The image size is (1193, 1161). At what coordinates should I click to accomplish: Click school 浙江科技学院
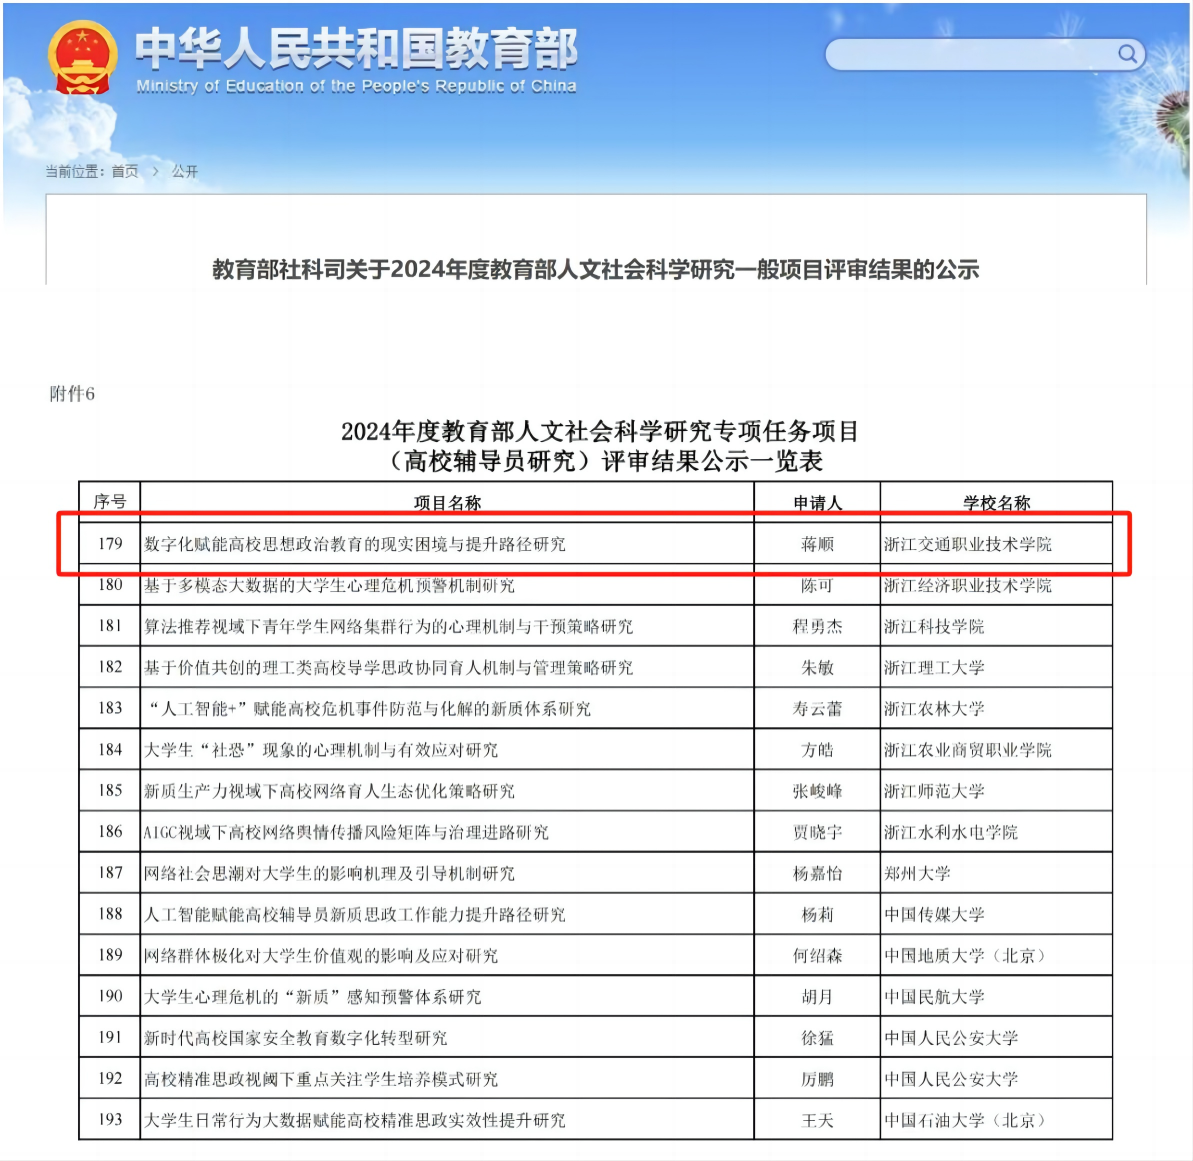934,626
